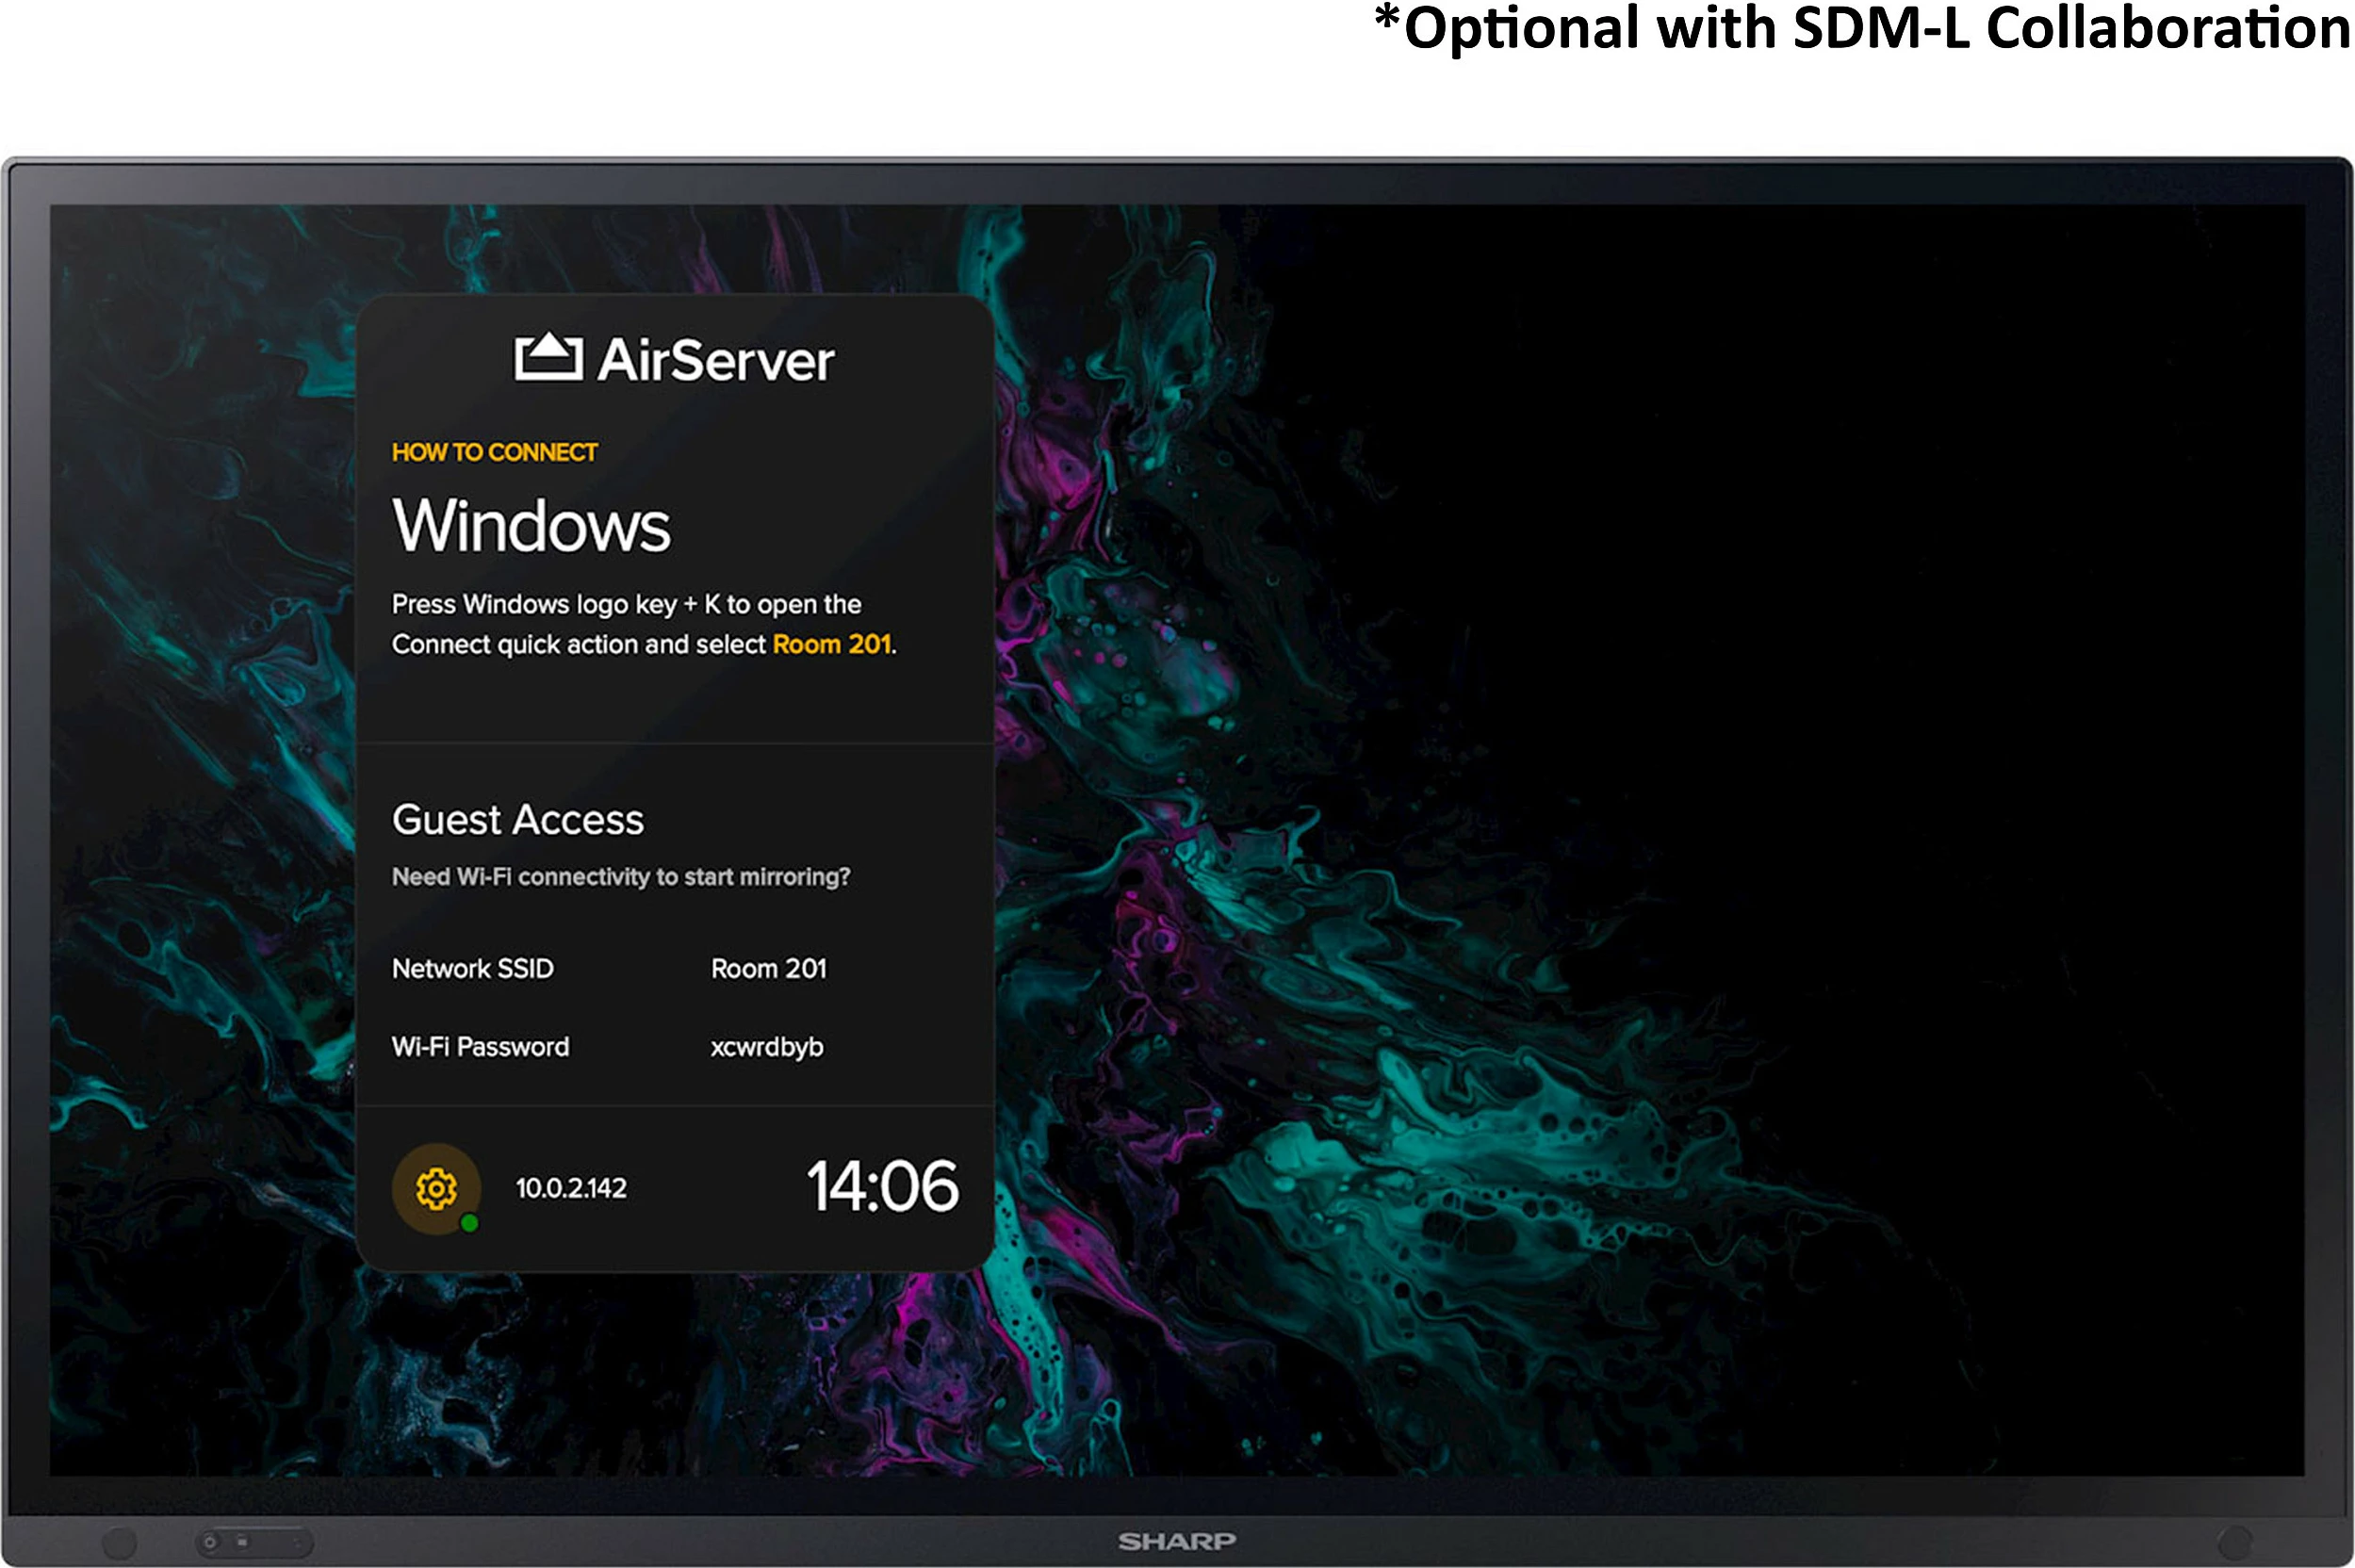Click the round button on right bezel
This screenshot has width=2355, height=1568.
[x=2234, y=1541]
